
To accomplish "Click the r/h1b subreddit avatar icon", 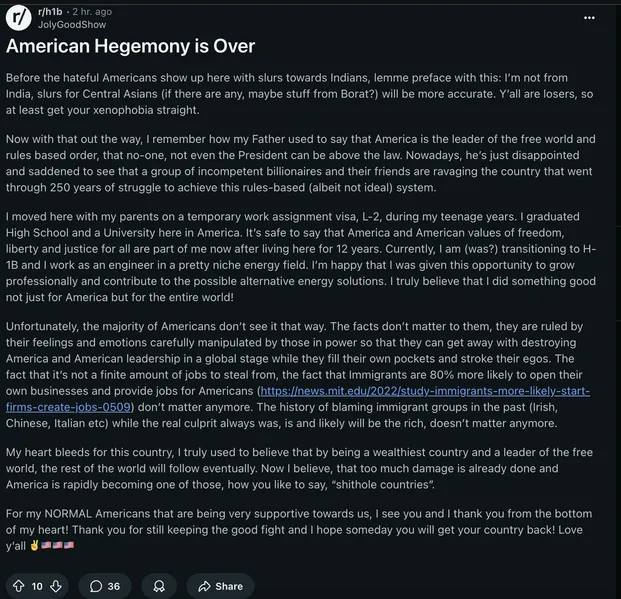I will click(17, 18).
